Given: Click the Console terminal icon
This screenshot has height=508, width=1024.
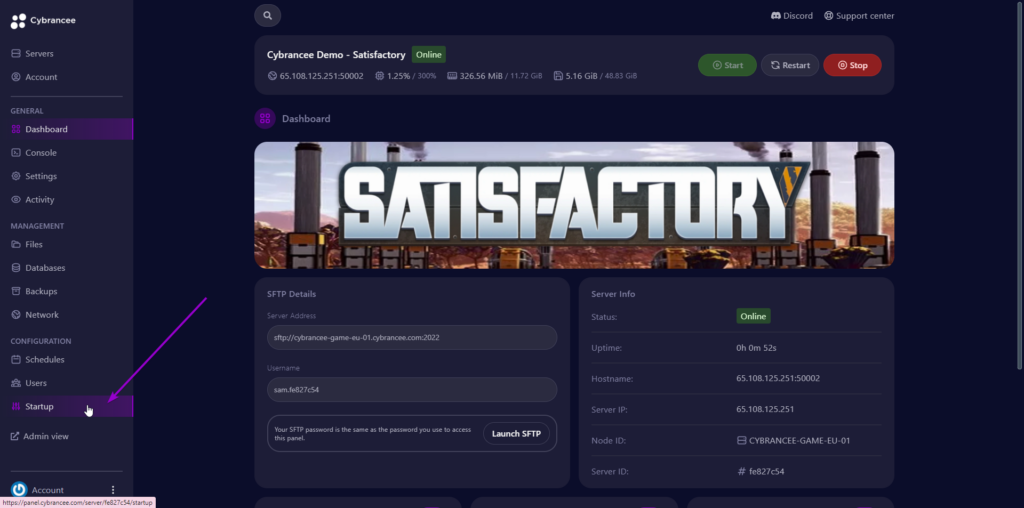Looking at the screenshot, I should click(x=16, y=153).
